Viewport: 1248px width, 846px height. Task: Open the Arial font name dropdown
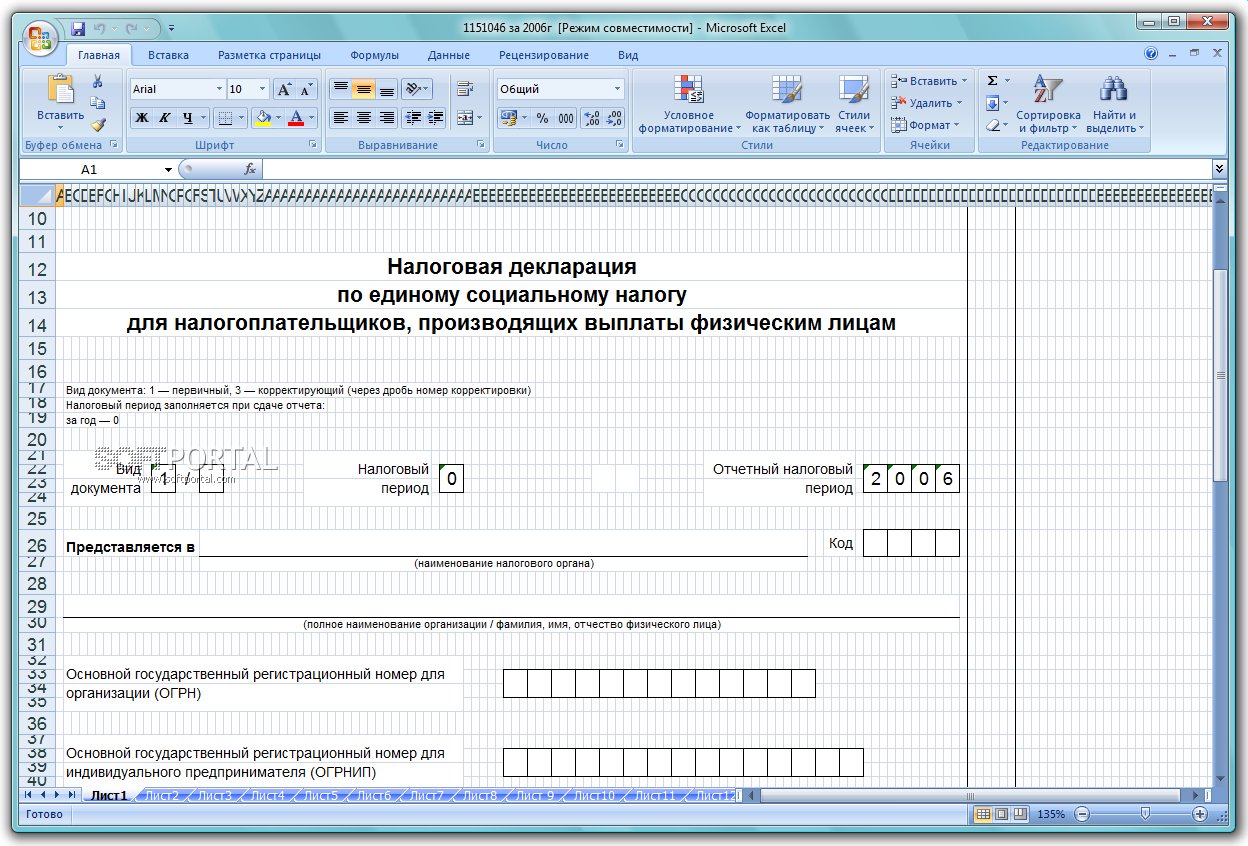point(219,89)
